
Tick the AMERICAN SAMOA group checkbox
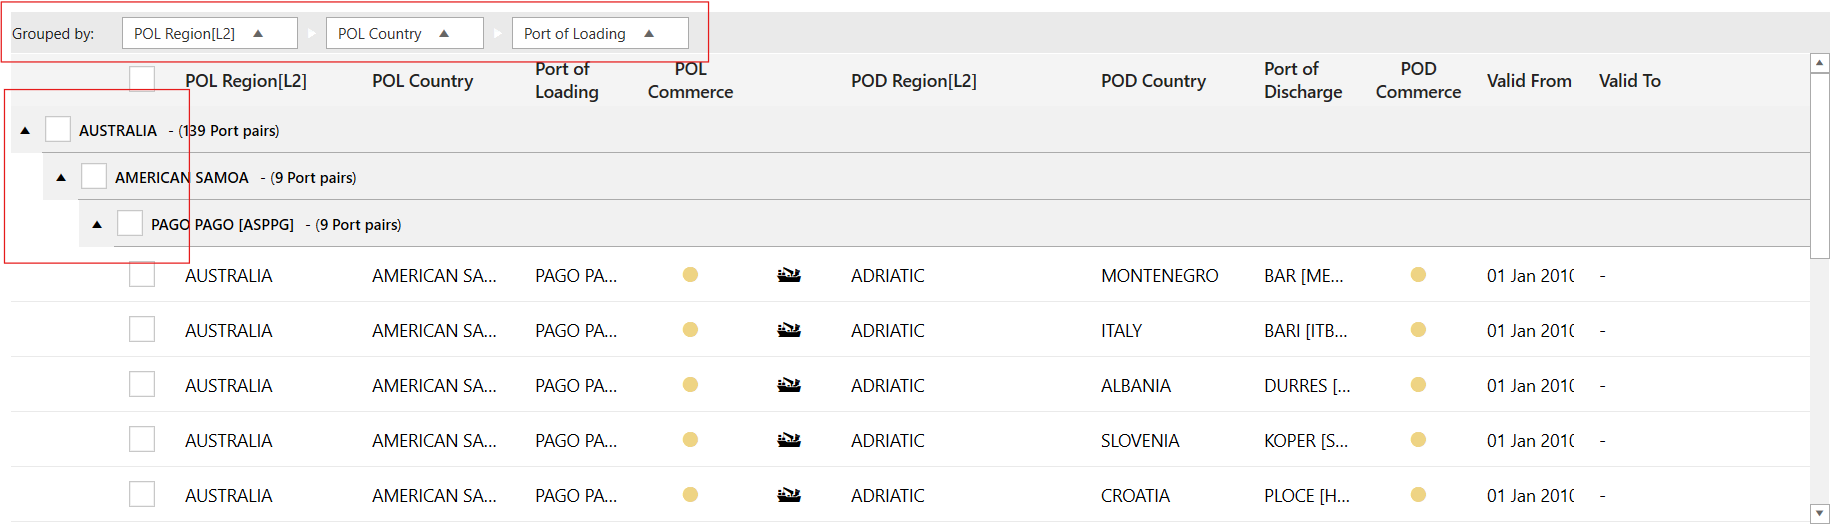coord(94,177)
